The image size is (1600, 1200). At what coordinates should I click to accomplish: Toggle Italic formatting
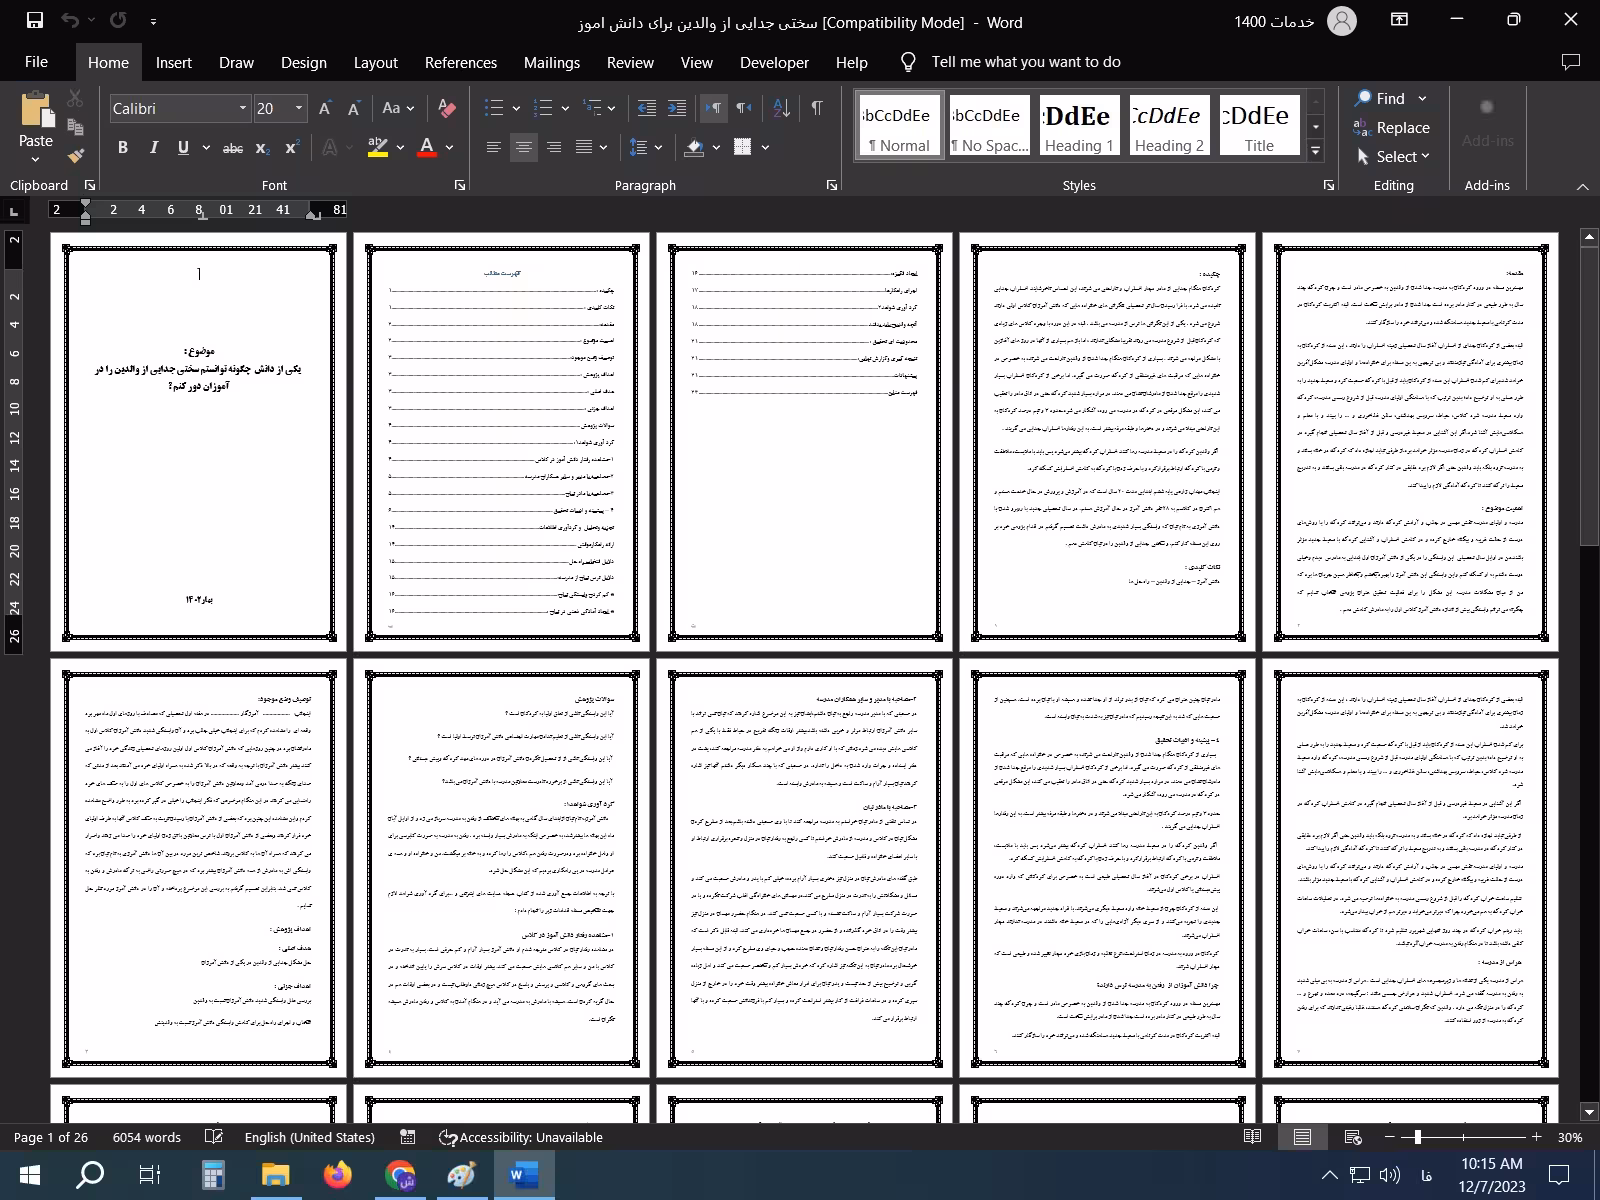coord(153,148)
